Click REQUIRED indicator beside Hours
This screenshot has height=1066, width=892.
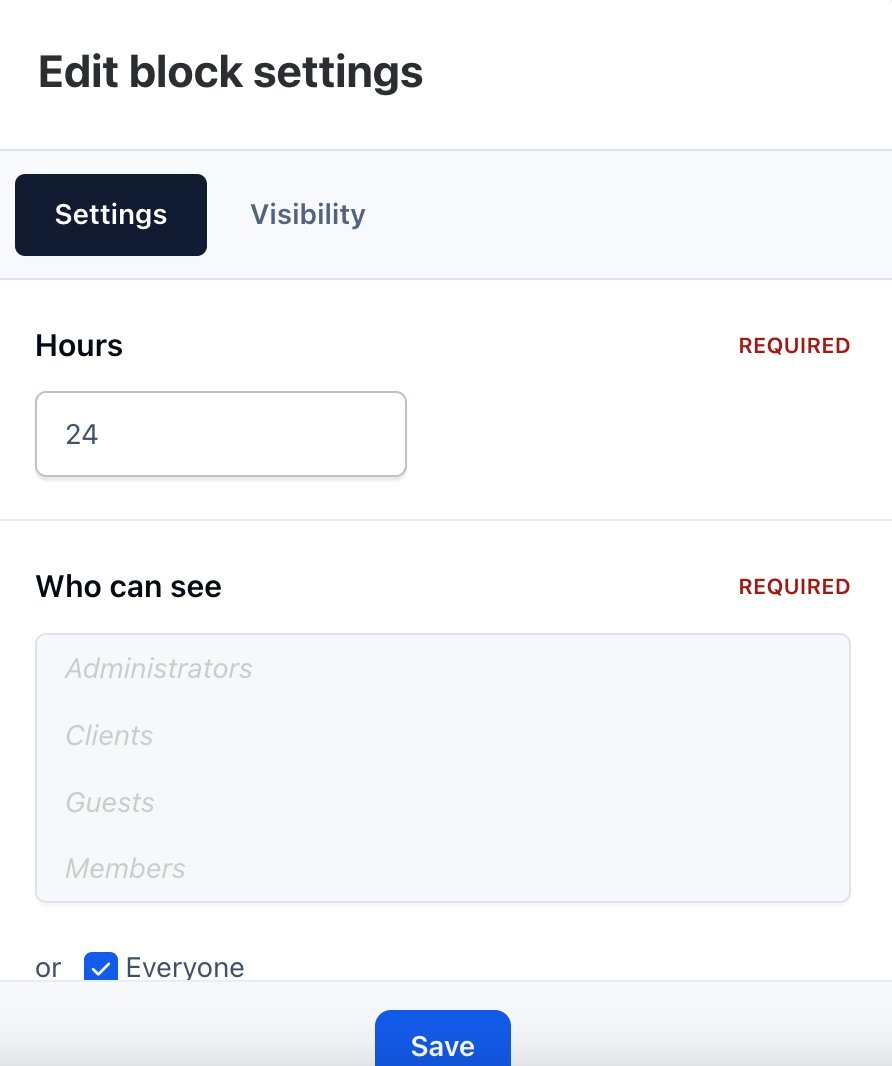[x=794, y=346]
